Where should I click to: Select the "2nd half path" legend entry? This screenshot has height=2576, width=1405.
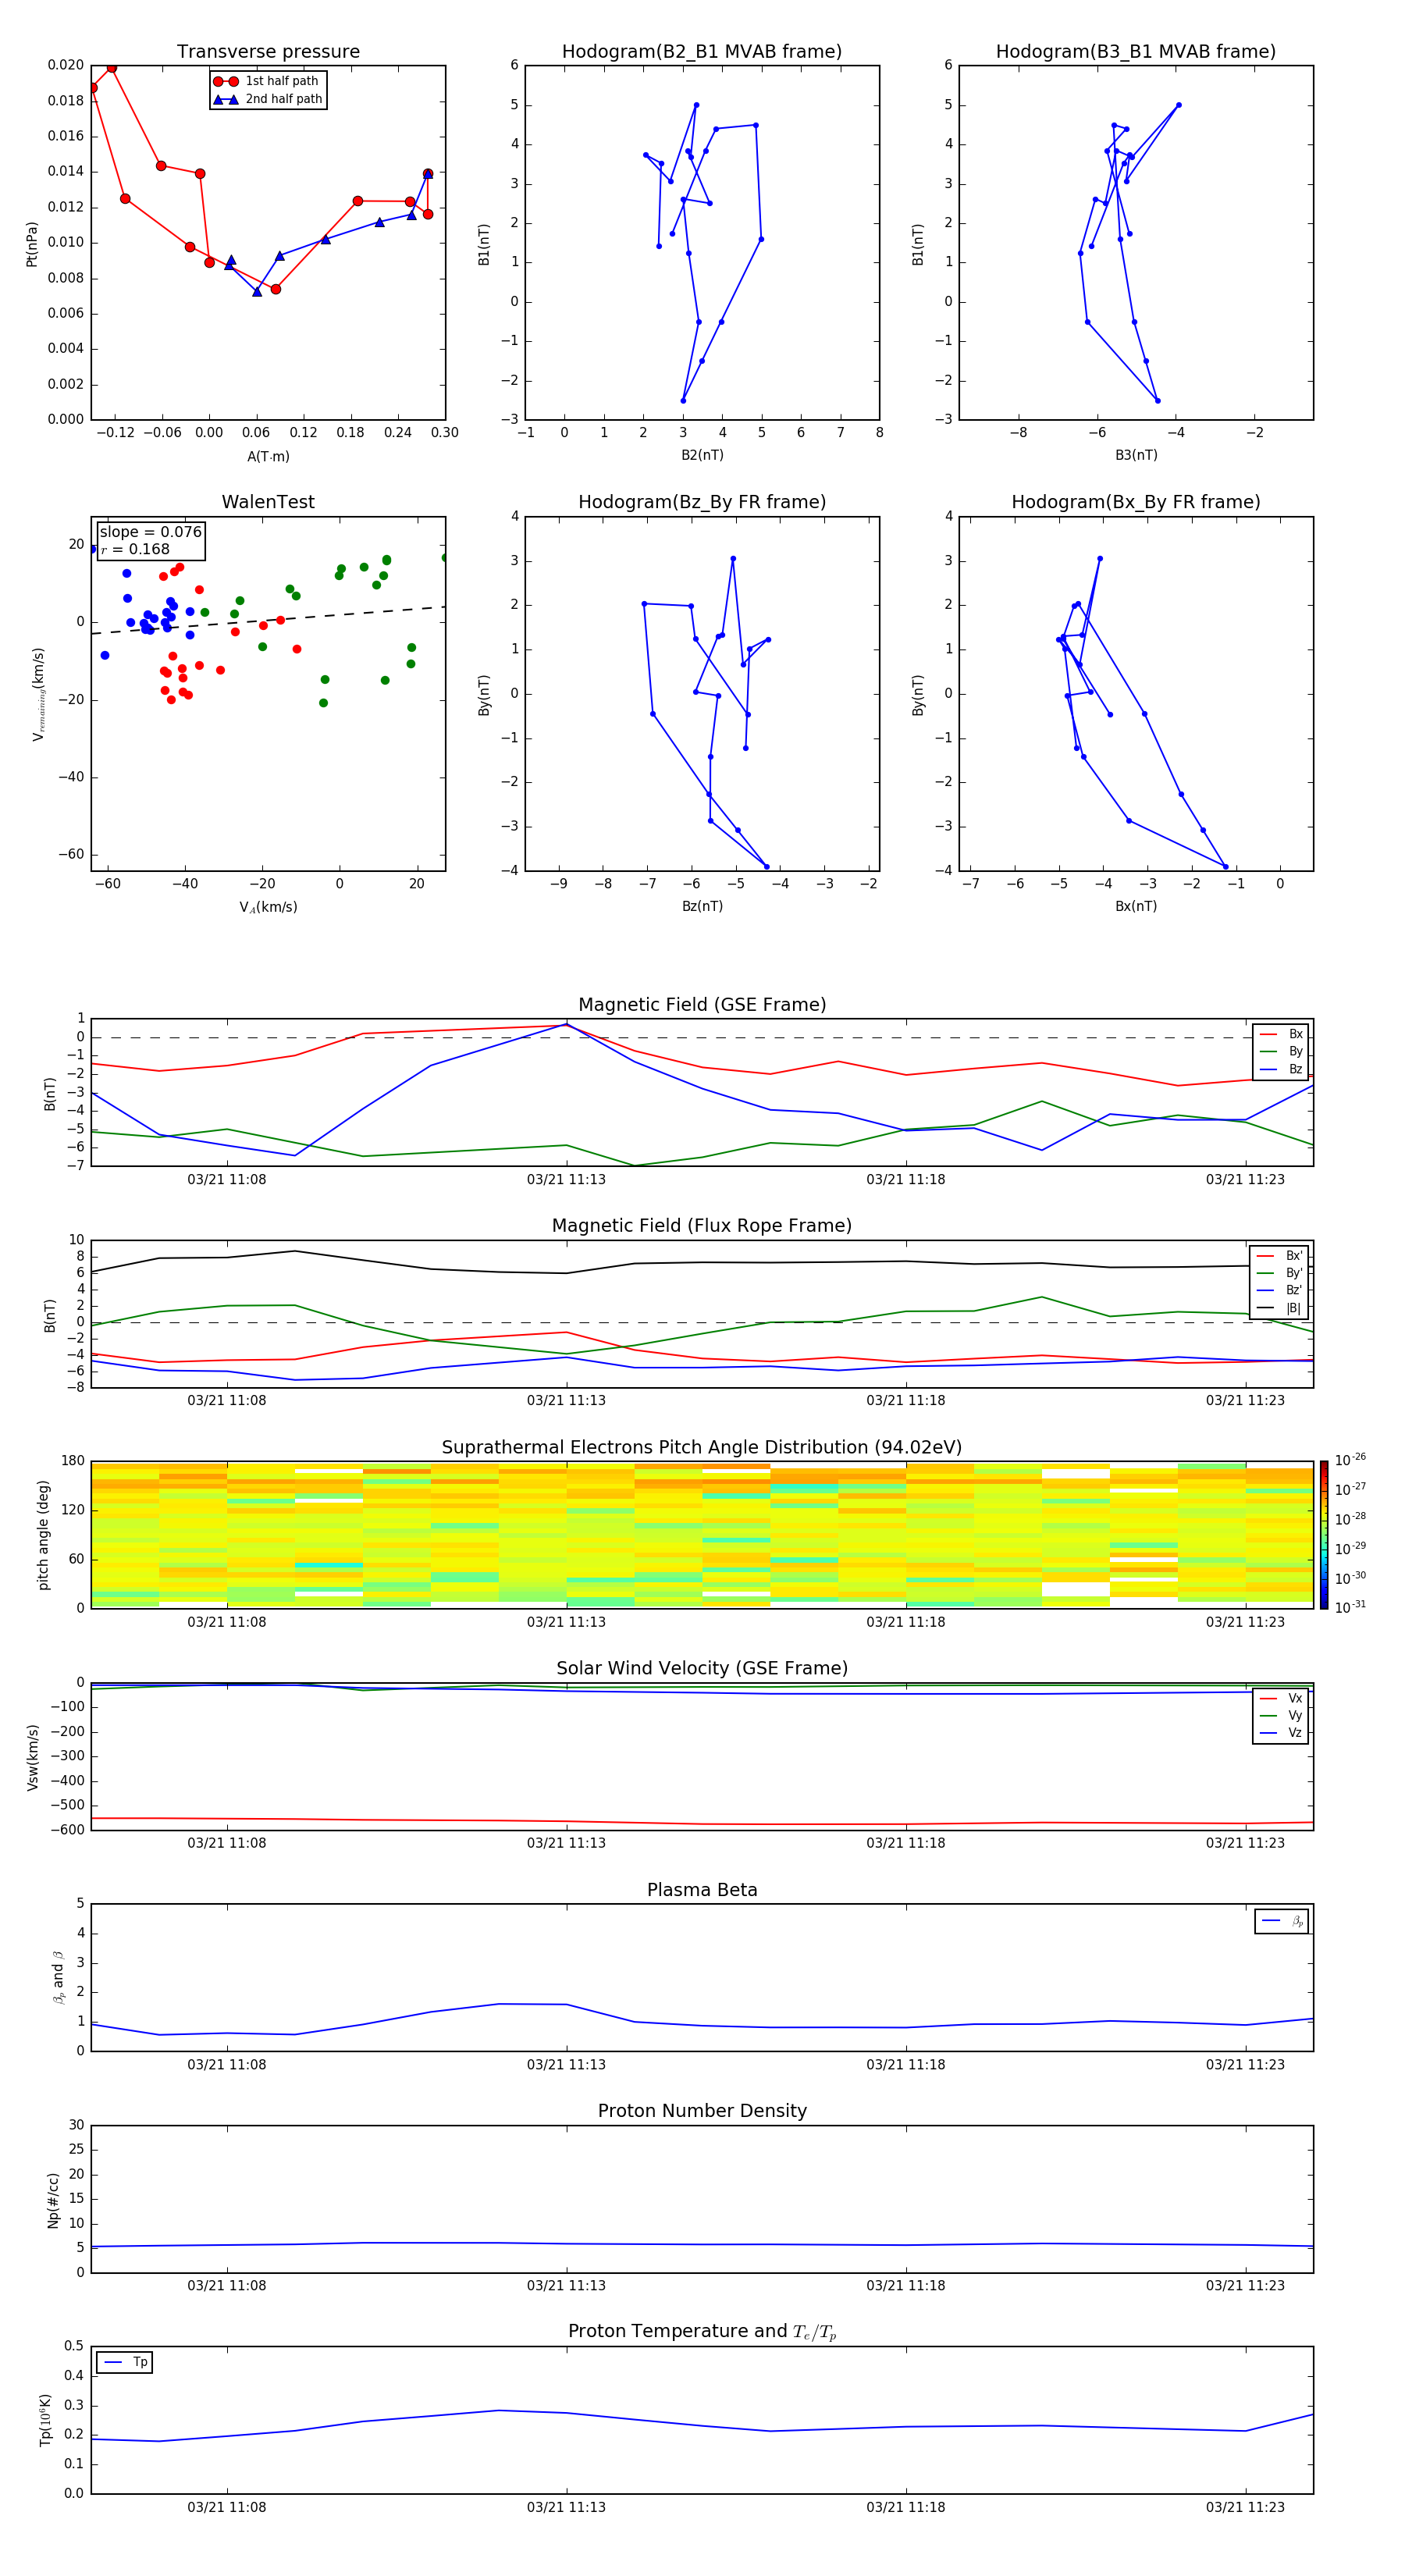[267, 99]
